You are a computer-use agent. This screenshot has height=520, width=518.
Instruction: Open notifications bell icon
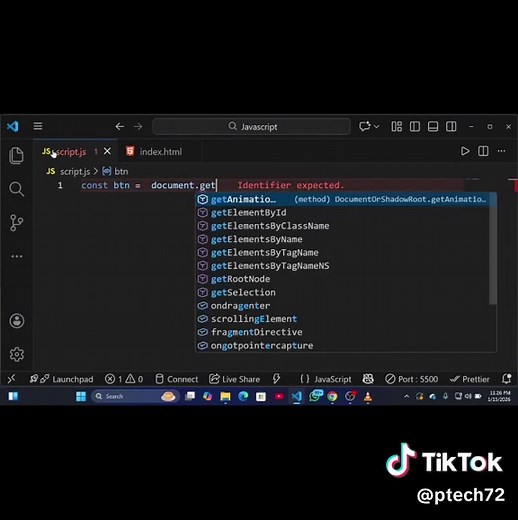506,379
